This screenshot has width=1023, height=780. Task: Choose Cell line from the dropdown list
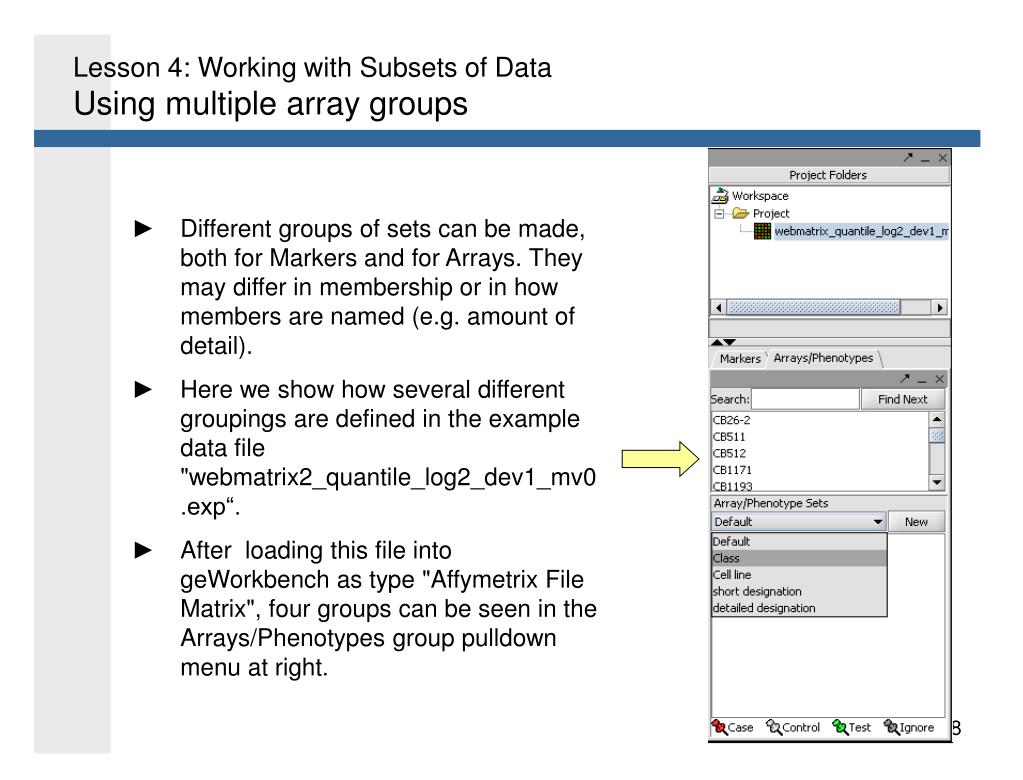point(799,575)
